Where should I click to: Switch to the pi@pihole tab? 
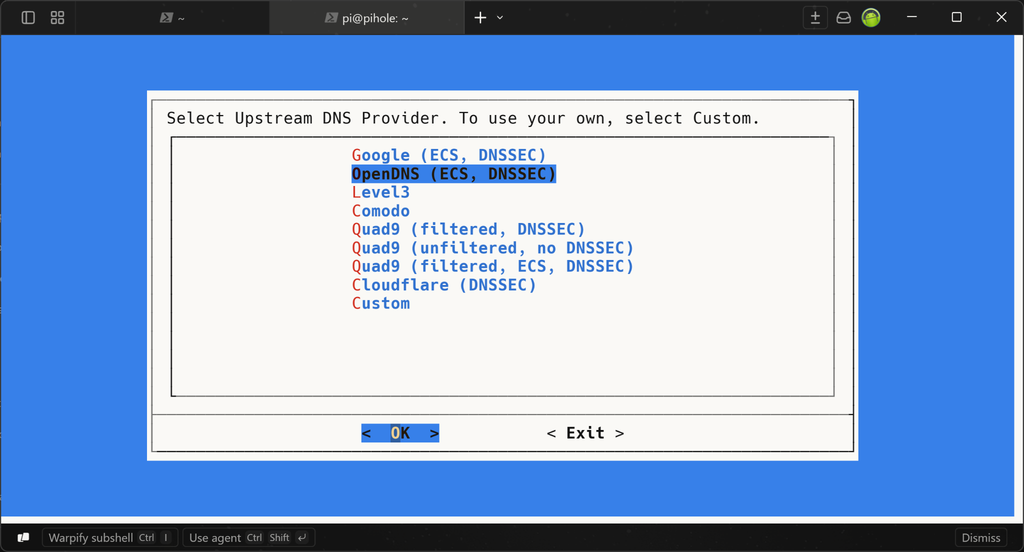(367, 18)
